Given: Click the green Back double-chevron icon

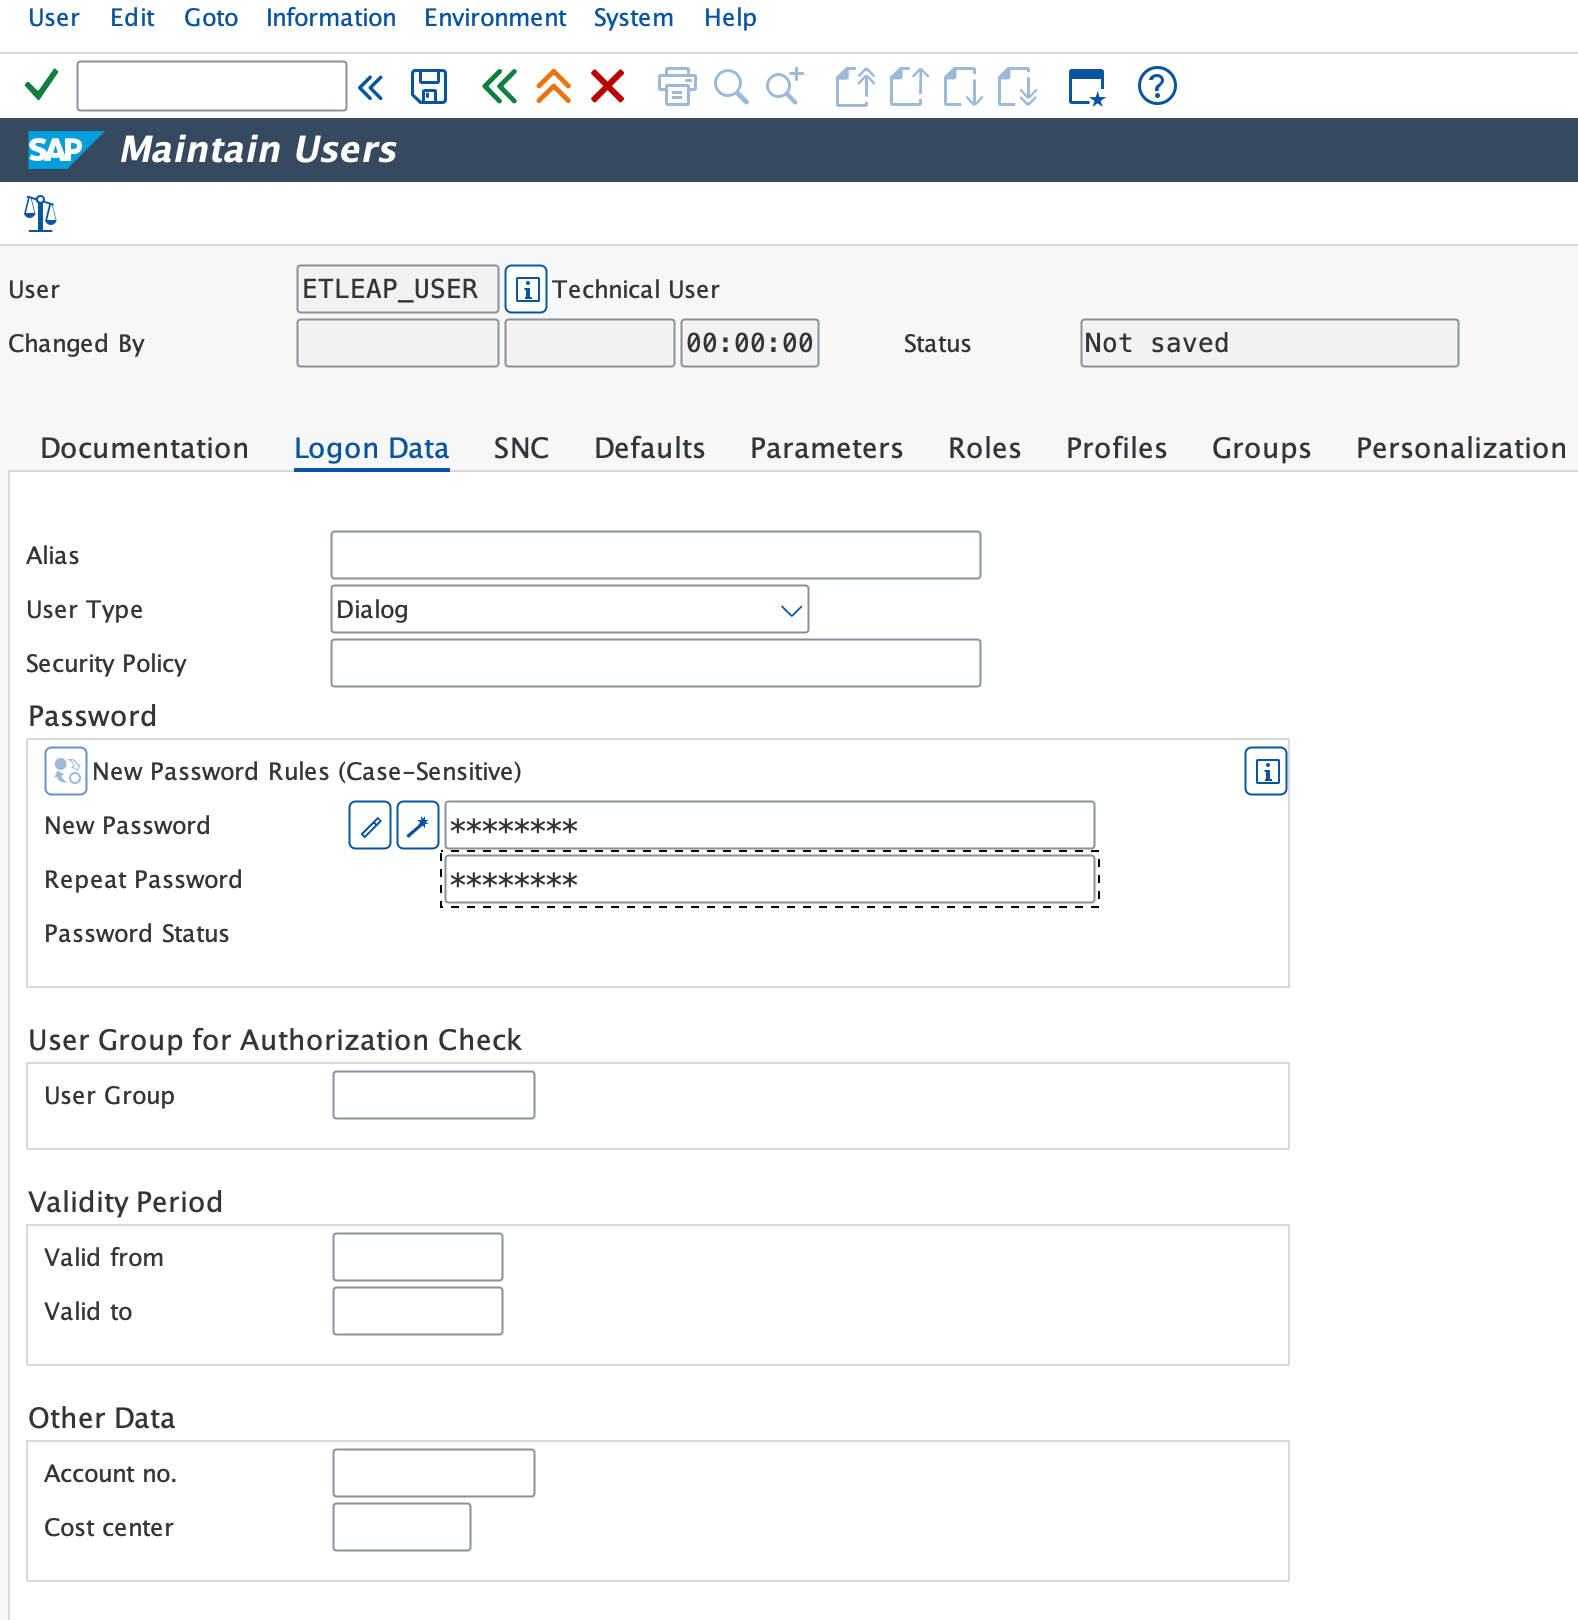Looking at the screenshot, I should click(499, 87).
